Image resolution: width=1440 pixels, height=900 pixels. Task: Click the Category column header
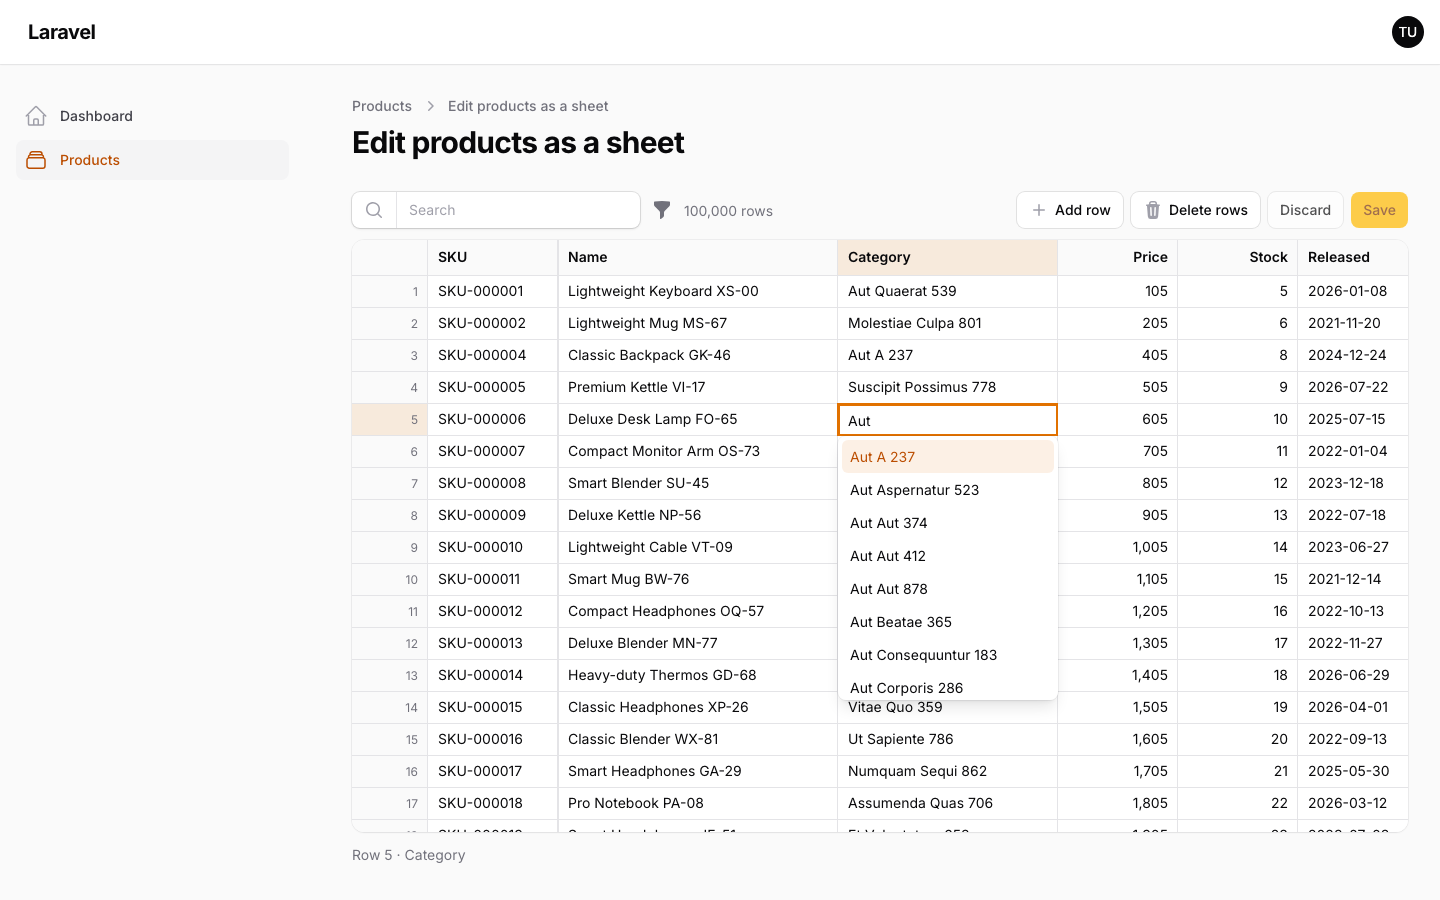point(948,257)
